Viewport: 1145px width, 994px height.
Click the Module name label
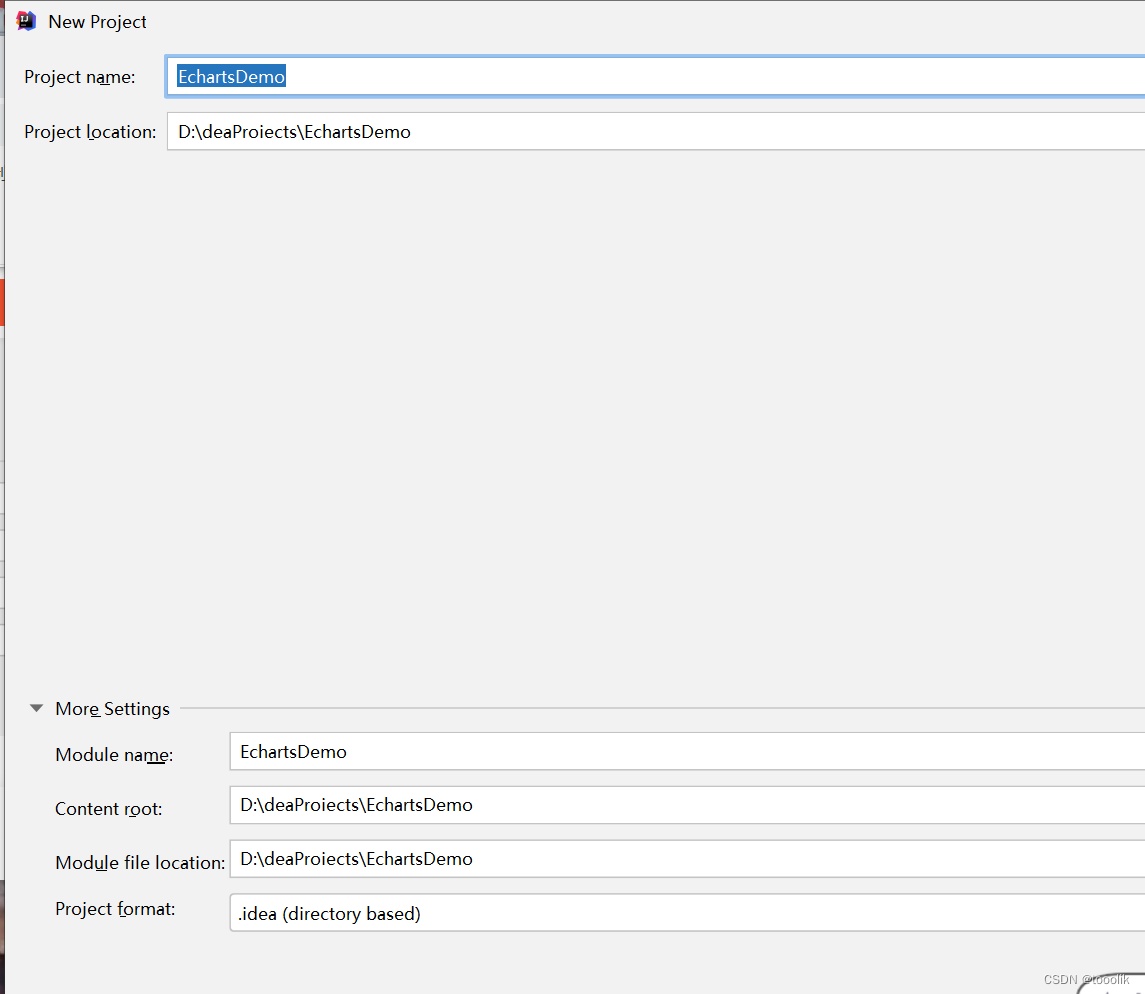point(114,755)
